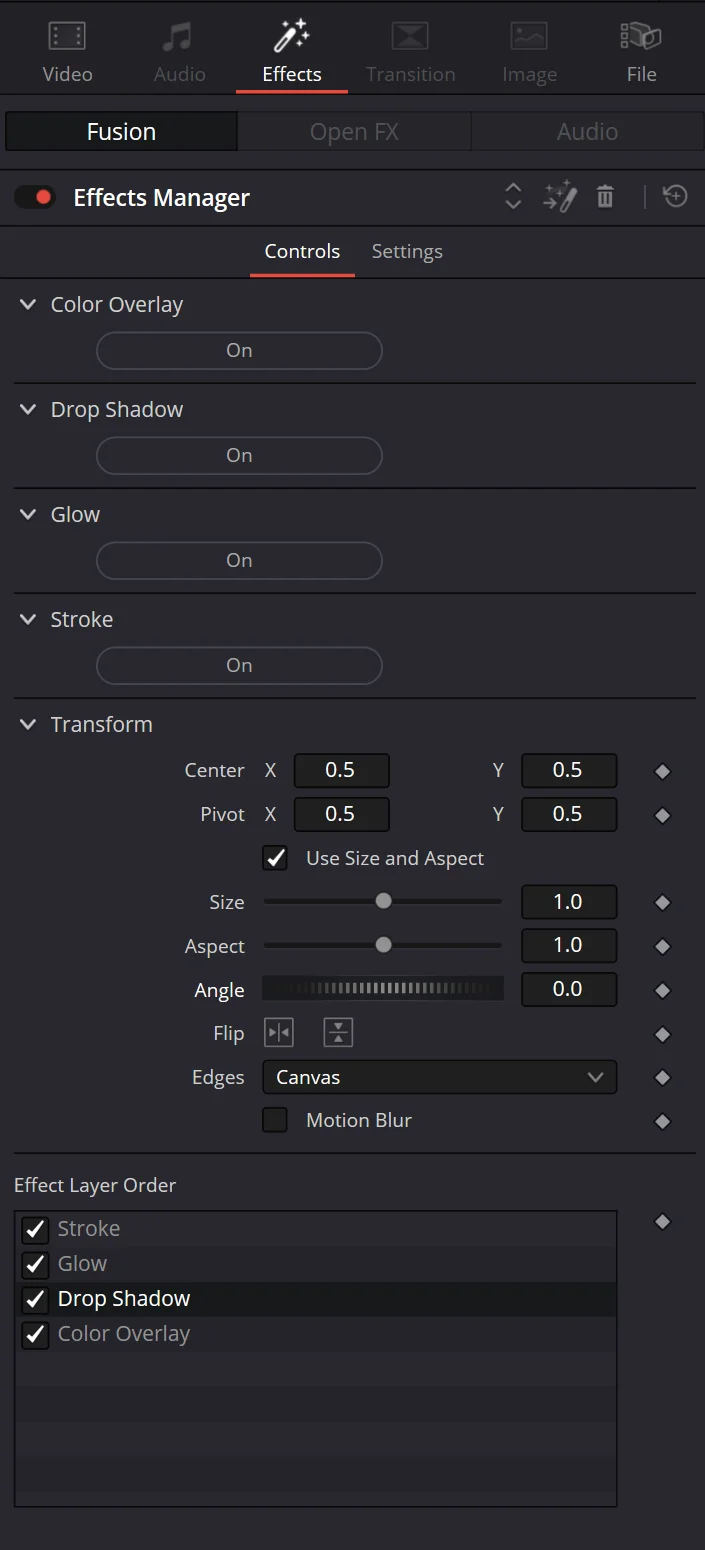Click the Center X value field

[x=341, y=771]
